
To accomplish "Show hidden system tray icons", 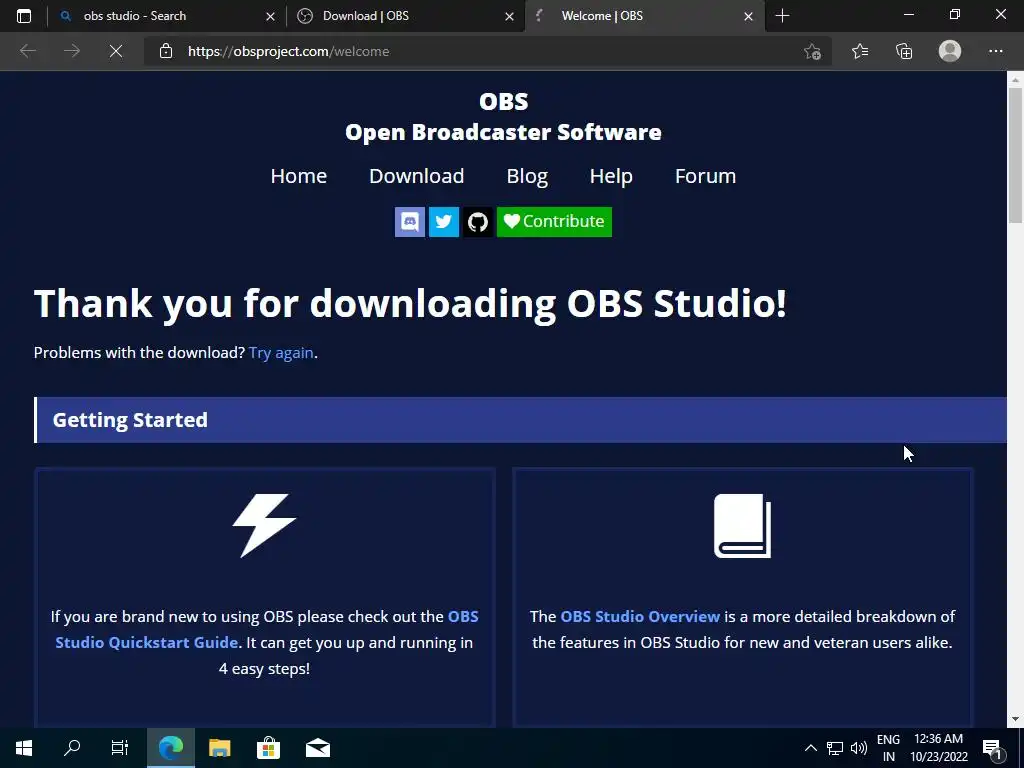I will [810, 748].
